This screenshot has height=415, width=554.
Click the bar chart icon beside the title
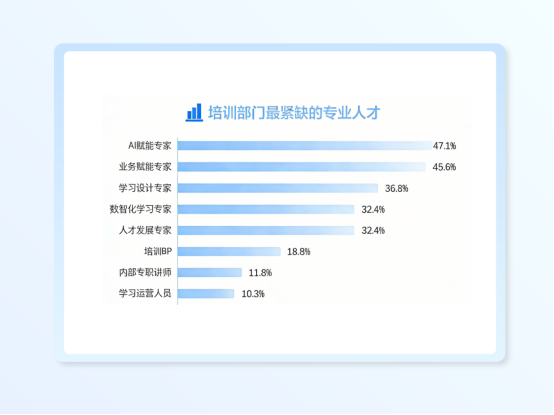point(194,112)
